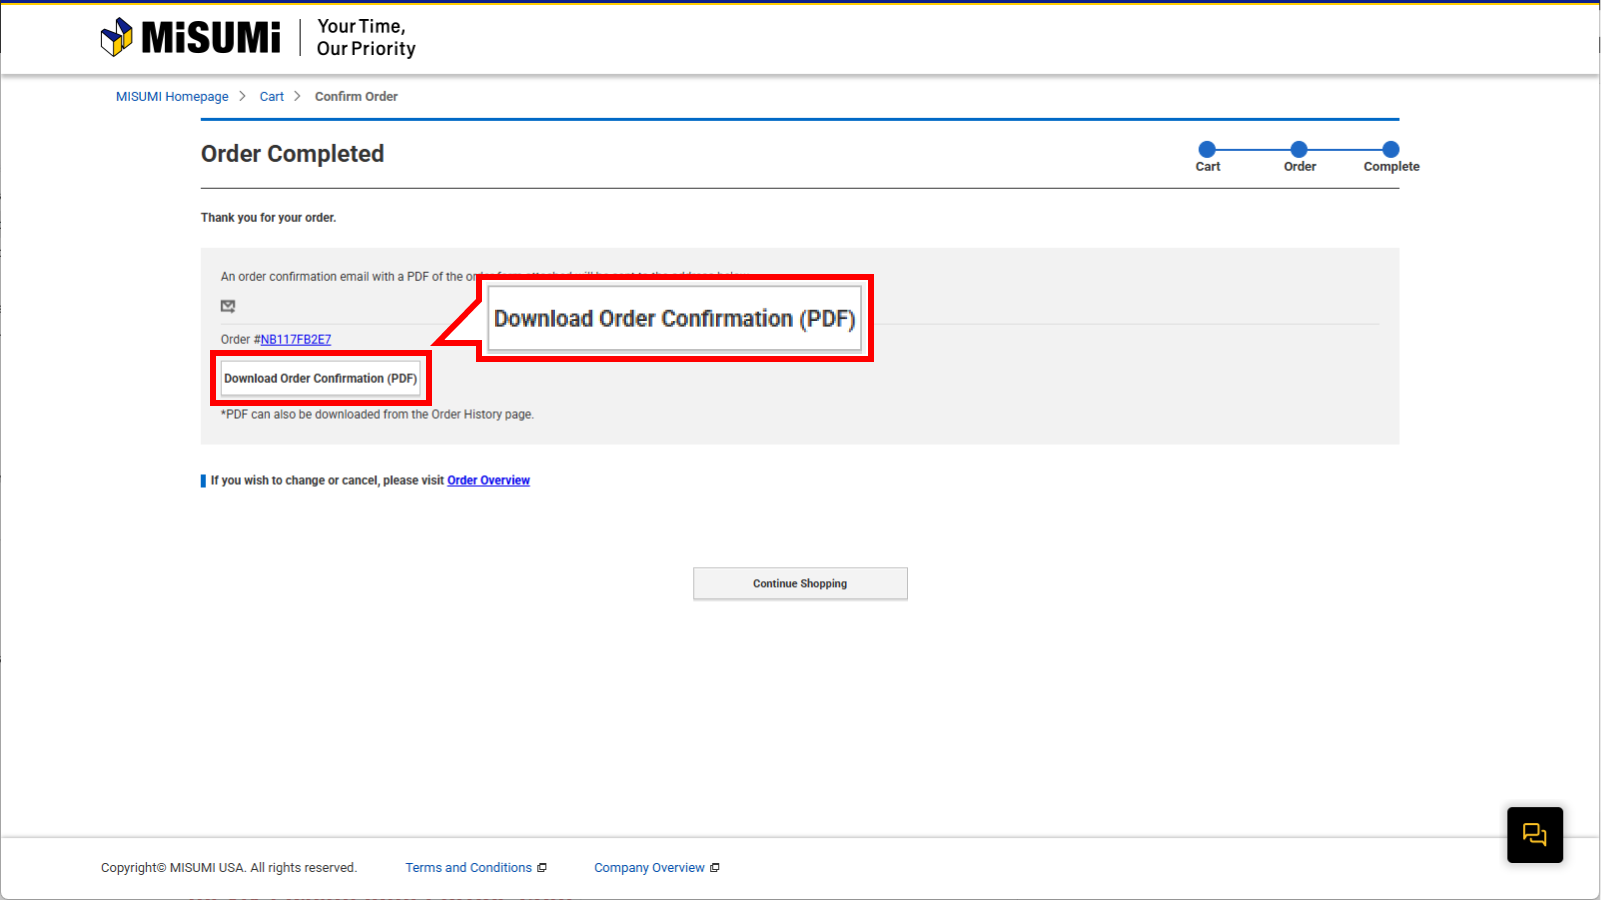Open order number NB117FB2E7 link
The height and width of the screenshot is (900, 1601).
(296, 340)
